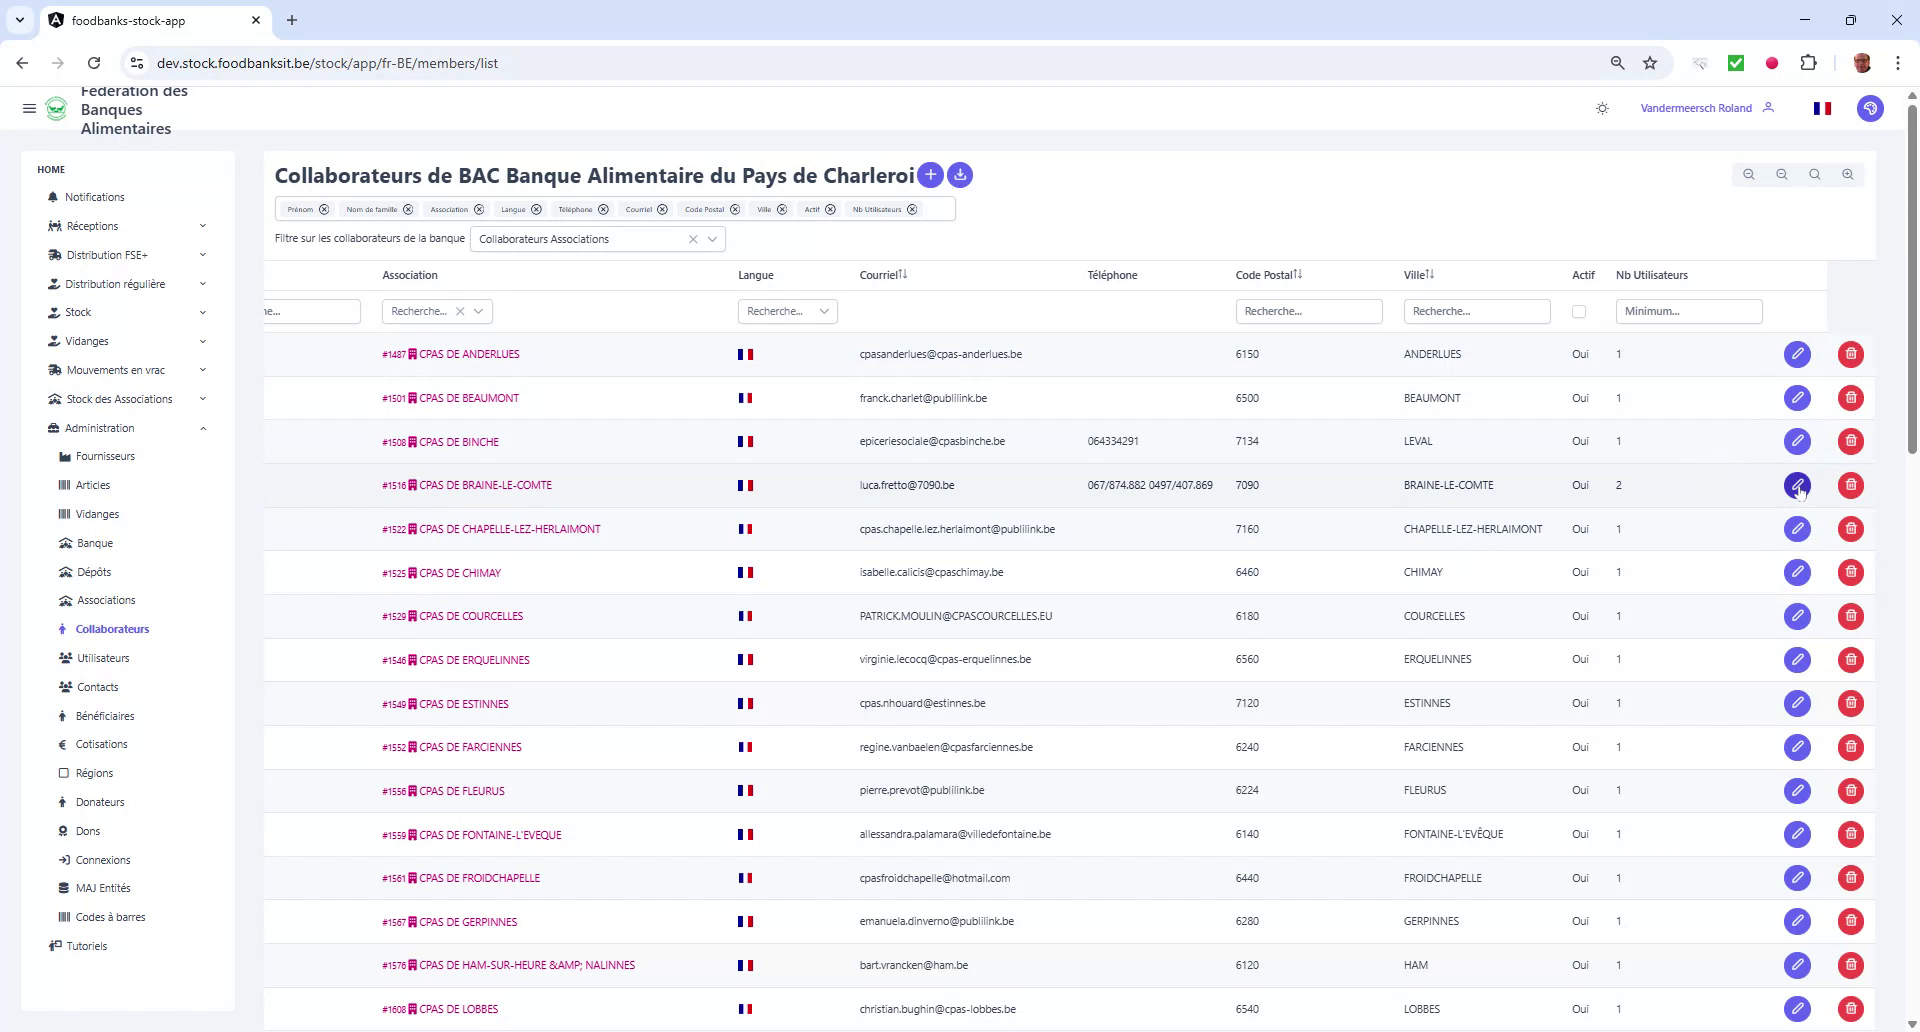This screenshot has height=1032, width=1920.
Task: Select the theme brightness sun icon
Action: 1602,108
